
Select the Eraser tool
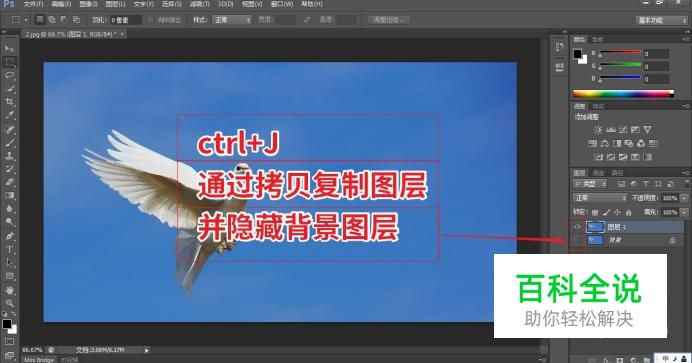point(9,182)
